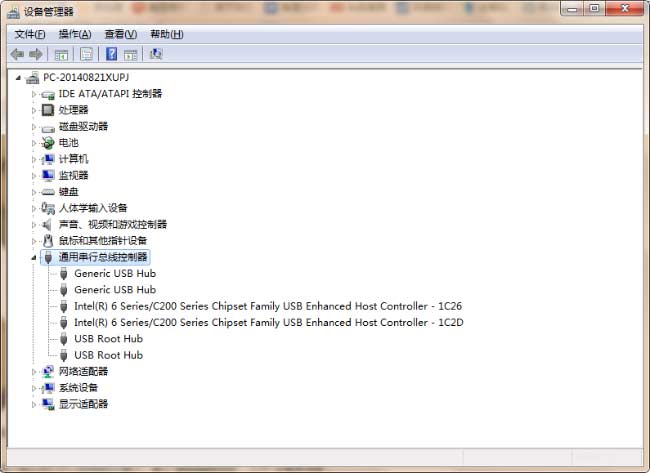
Task: Toggle the action pane toolbar icon
Action: pos(130,54)
